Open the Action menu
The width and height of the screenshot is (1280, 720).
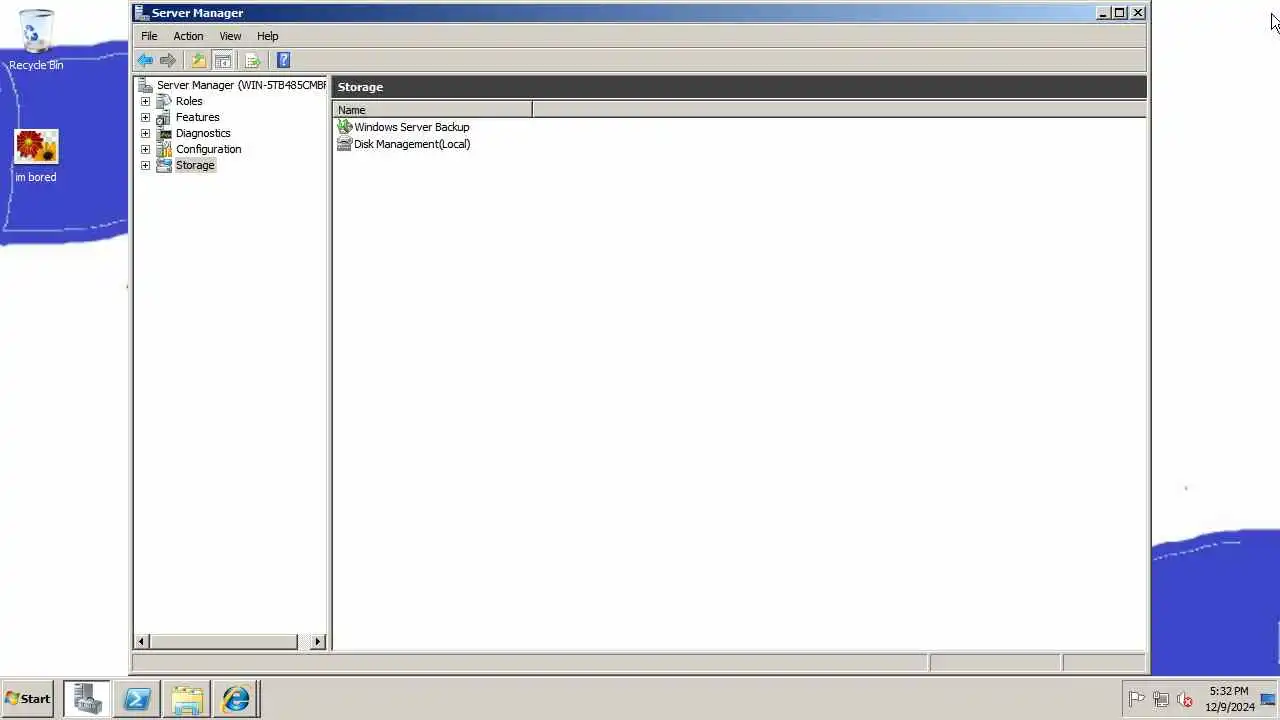tap(188, 36)
